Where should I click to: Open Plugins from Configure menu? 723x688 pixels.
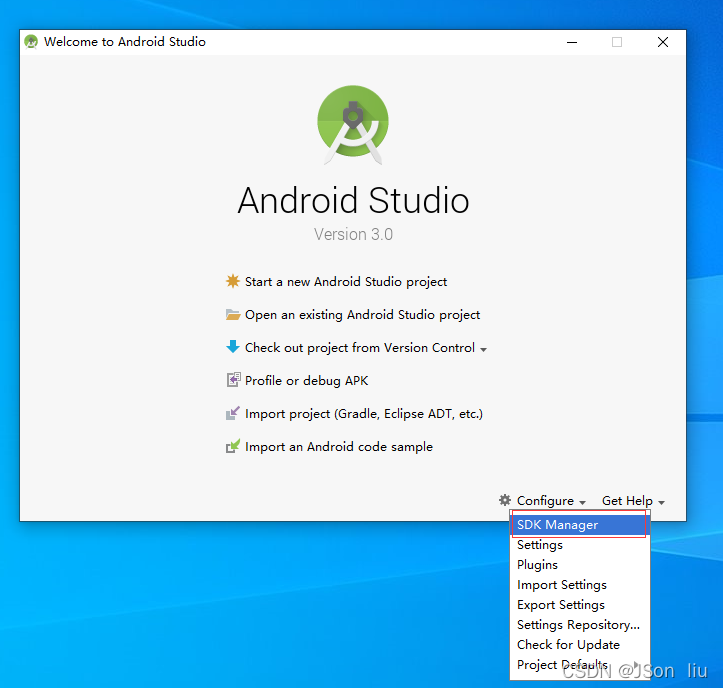580,564
